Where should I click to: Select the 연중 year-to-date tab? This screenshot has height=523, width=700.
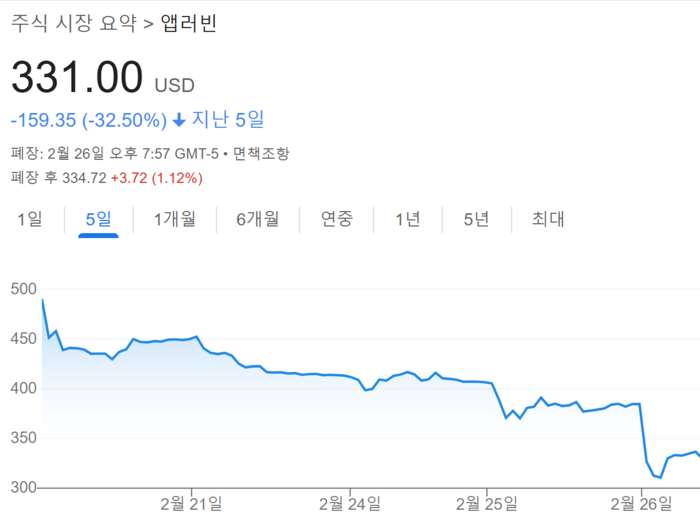[x=336, y=219]
